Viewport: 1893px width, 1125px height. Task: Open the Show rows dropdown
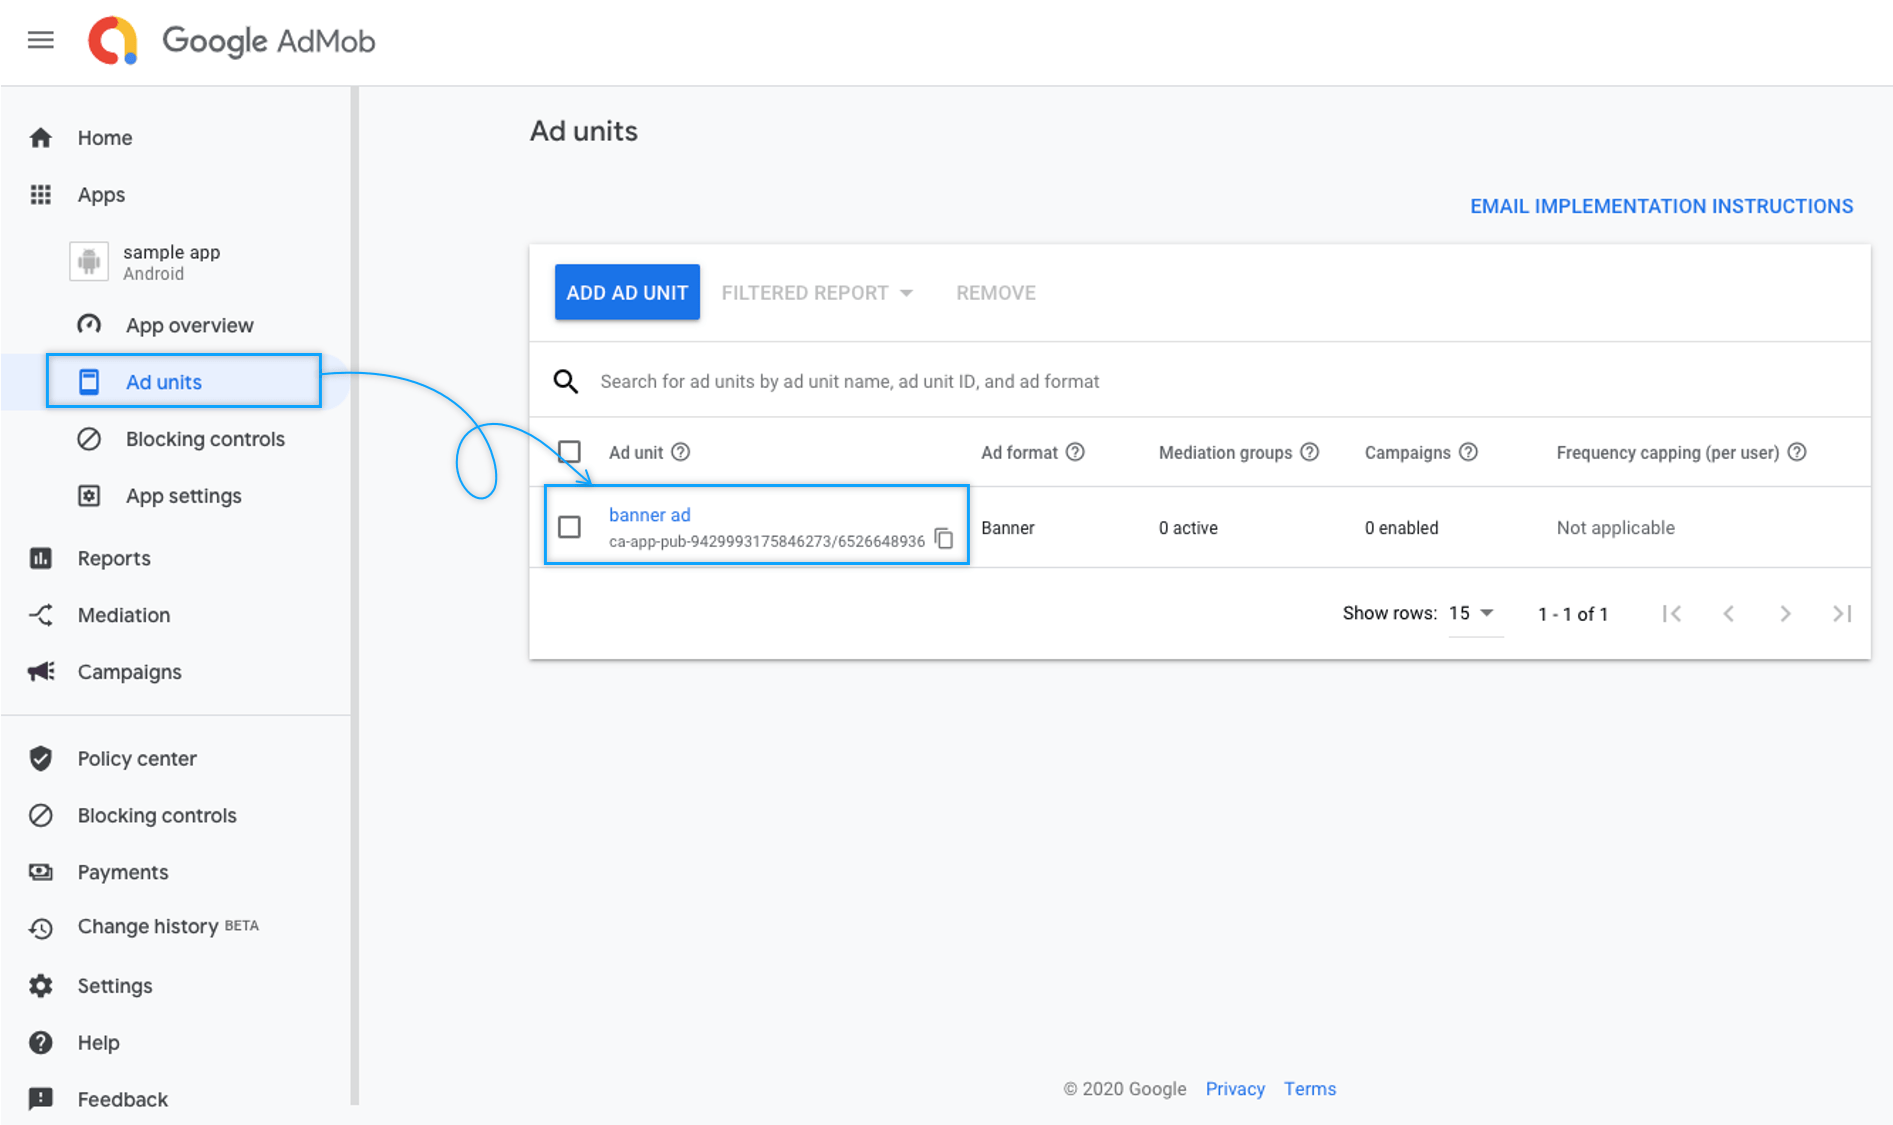click(x=1471, y=613)
